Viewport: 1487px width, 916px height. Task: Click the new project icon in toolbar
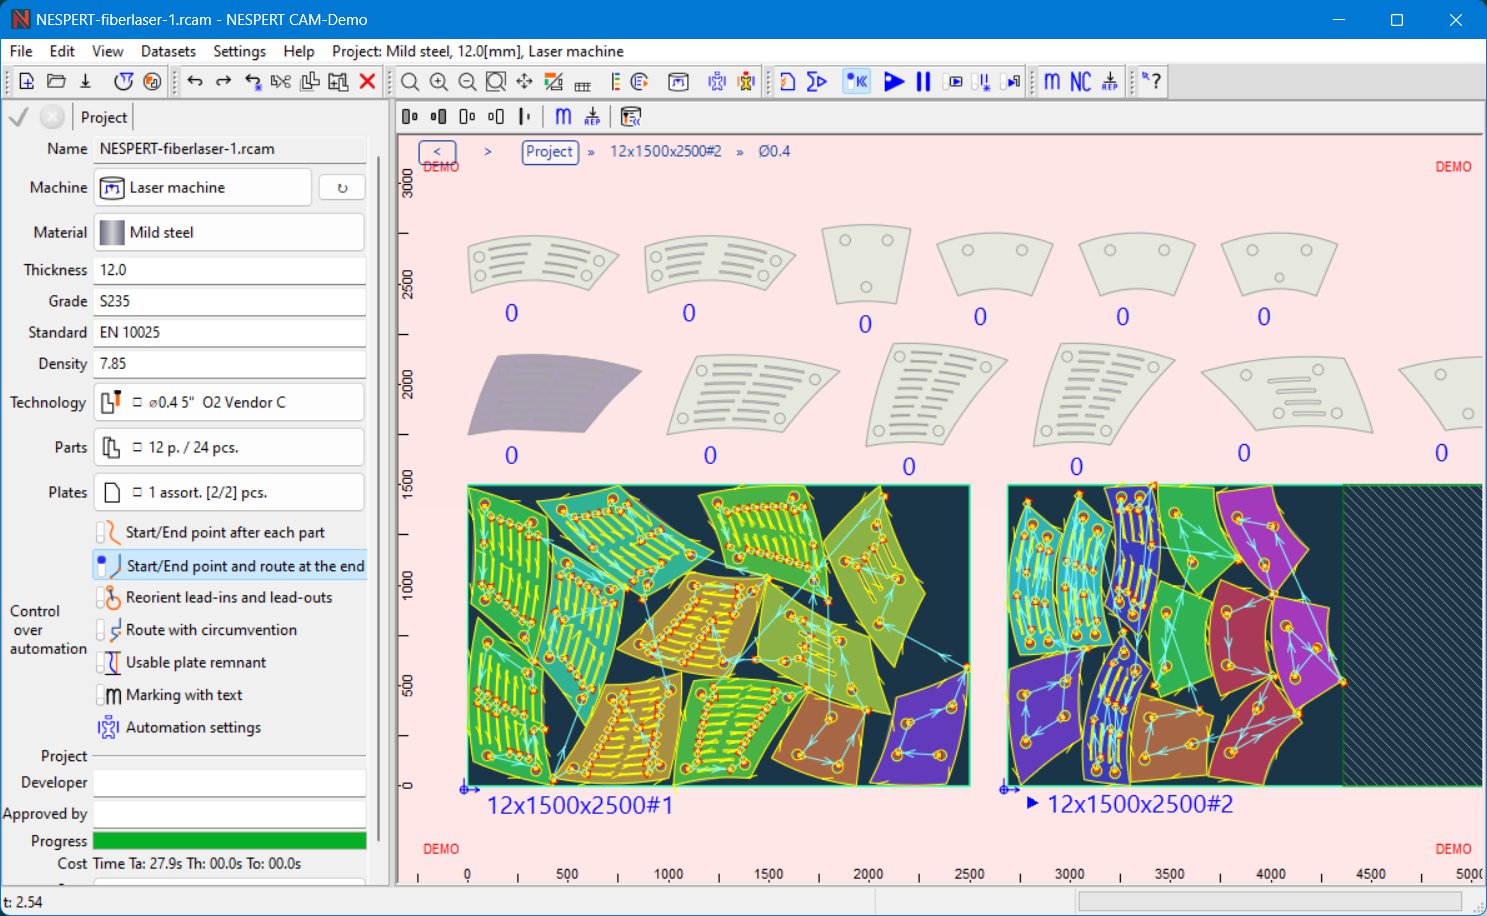coord(26,82)
